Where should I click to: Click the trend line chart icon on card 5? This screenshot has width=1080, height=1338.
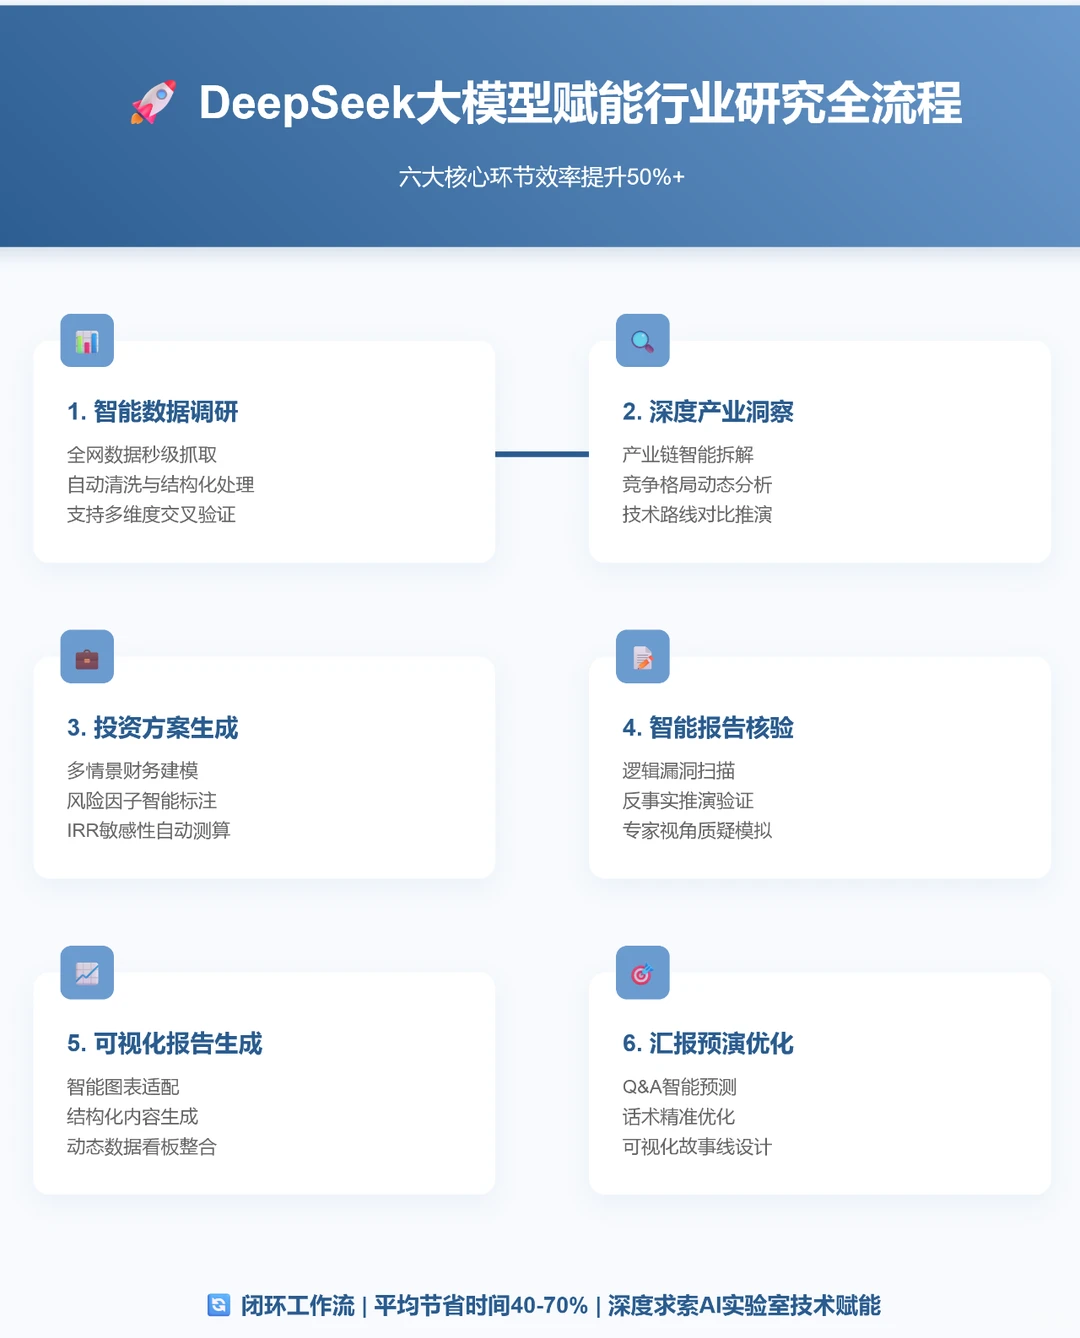[87, 973]
